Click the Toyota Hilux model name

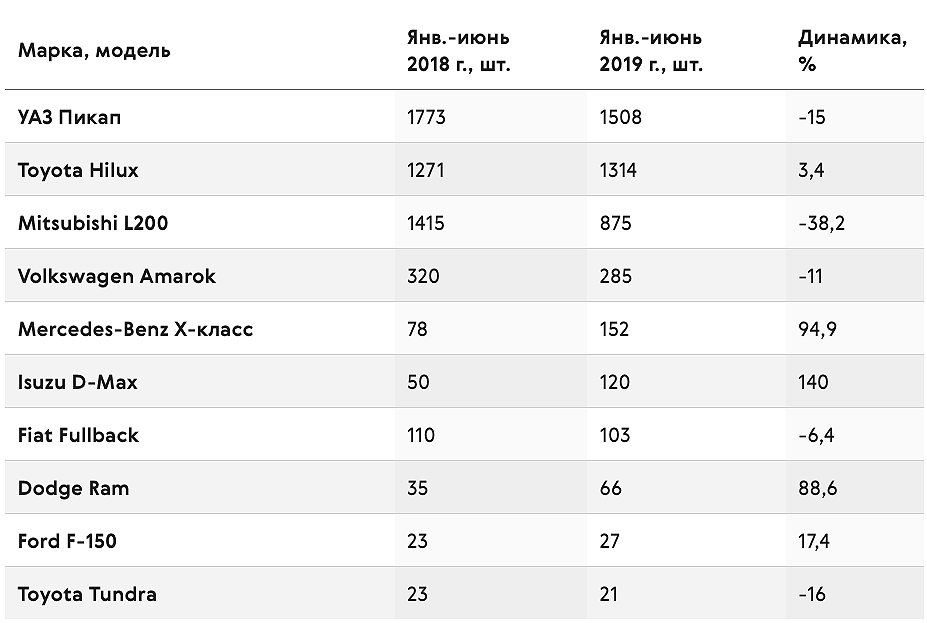click(78, 170)
